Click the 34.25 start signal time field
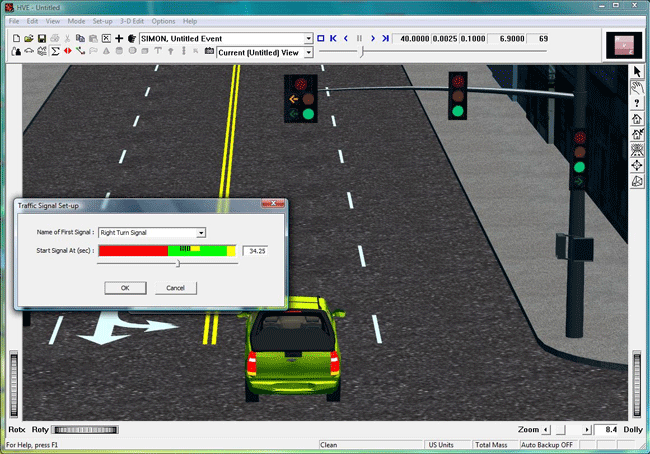This screenshot has height=454, width=650. 259,250
